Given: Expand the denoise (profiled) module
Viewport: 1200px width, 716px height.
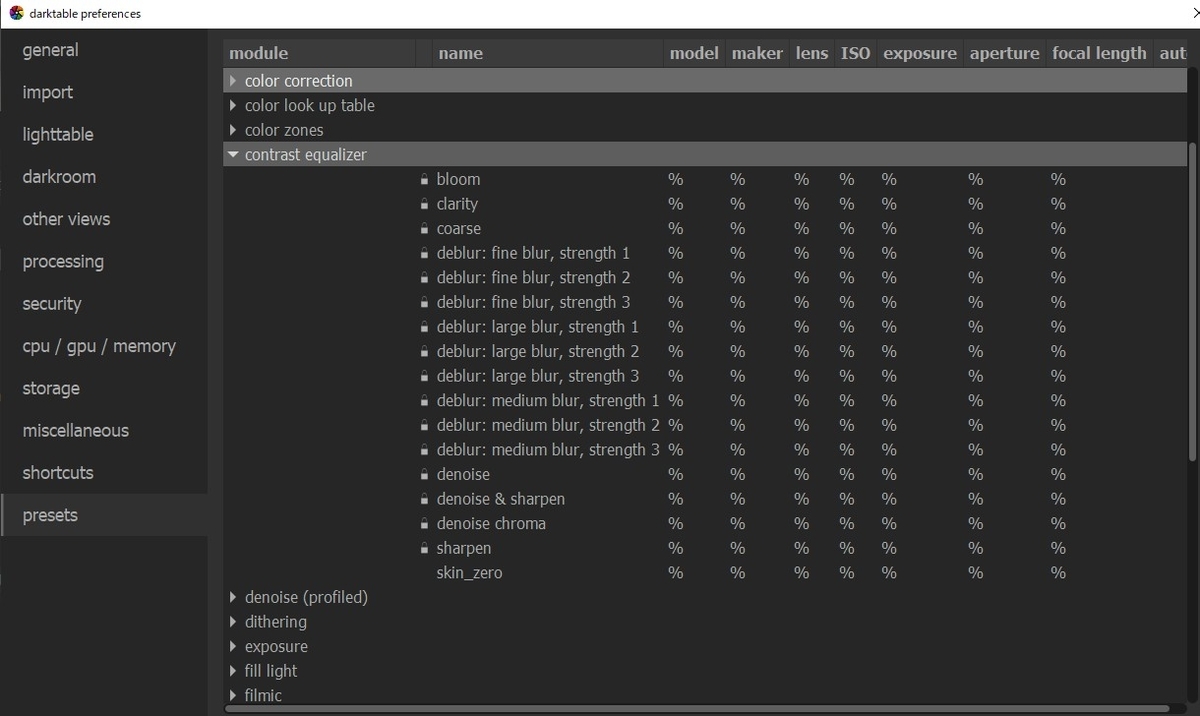Looking at the screenshot, I should 234,597.
